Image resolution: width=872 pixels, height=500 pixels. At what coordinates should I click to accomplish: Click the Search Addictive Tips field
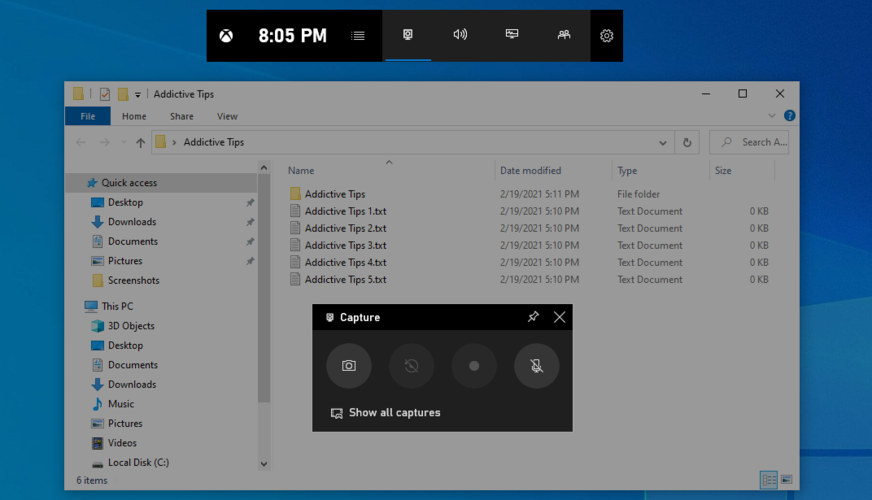[749, 142]
